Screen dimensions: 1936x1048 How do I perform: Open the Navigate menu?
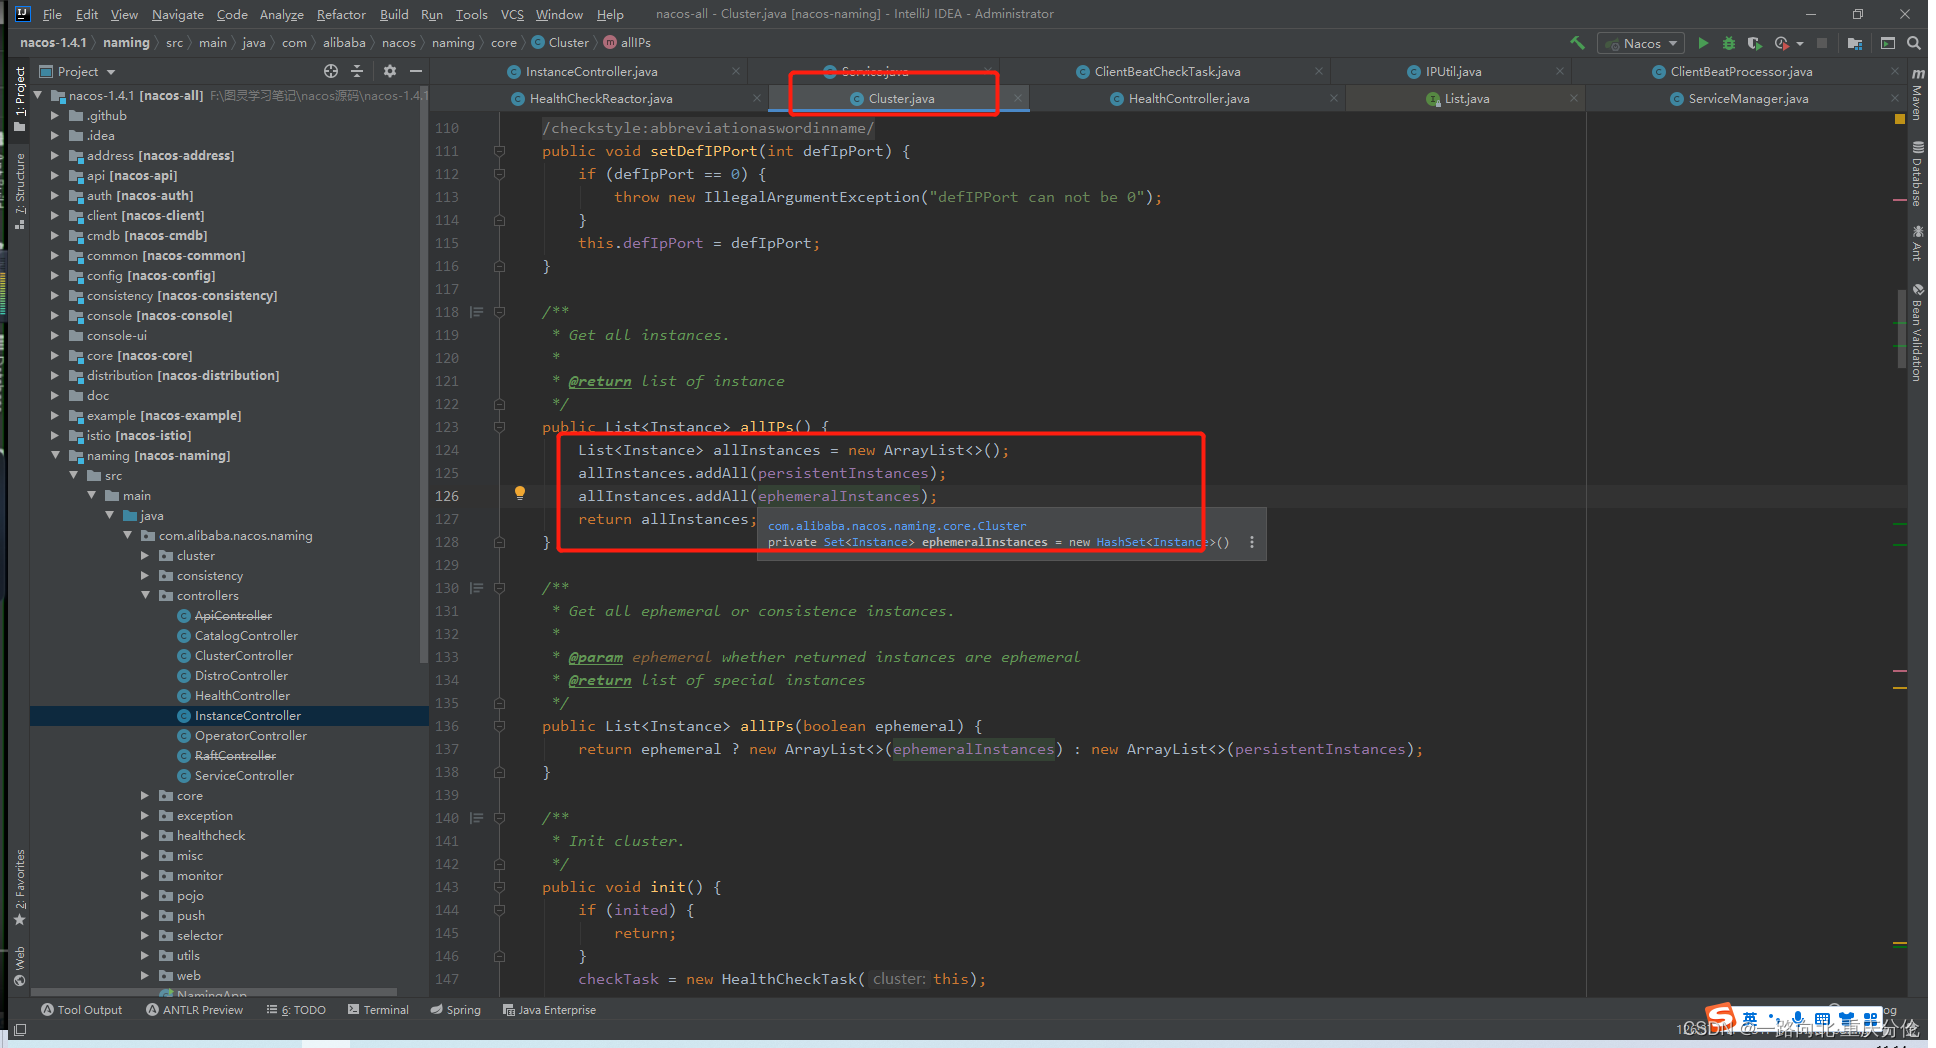(x=178, y=14)
